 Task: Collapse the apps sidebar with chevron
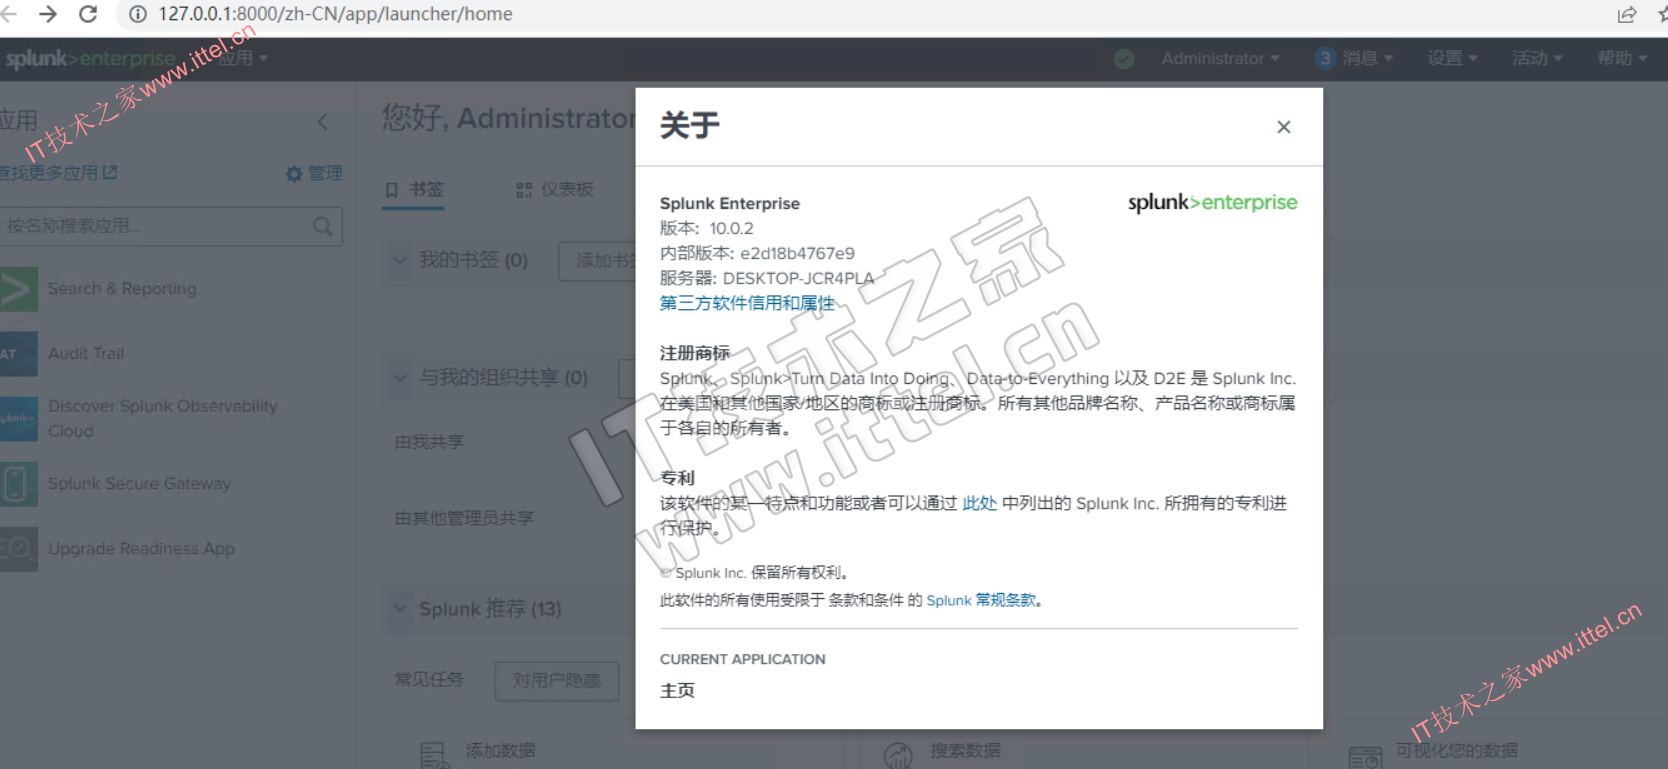point(322,122)
